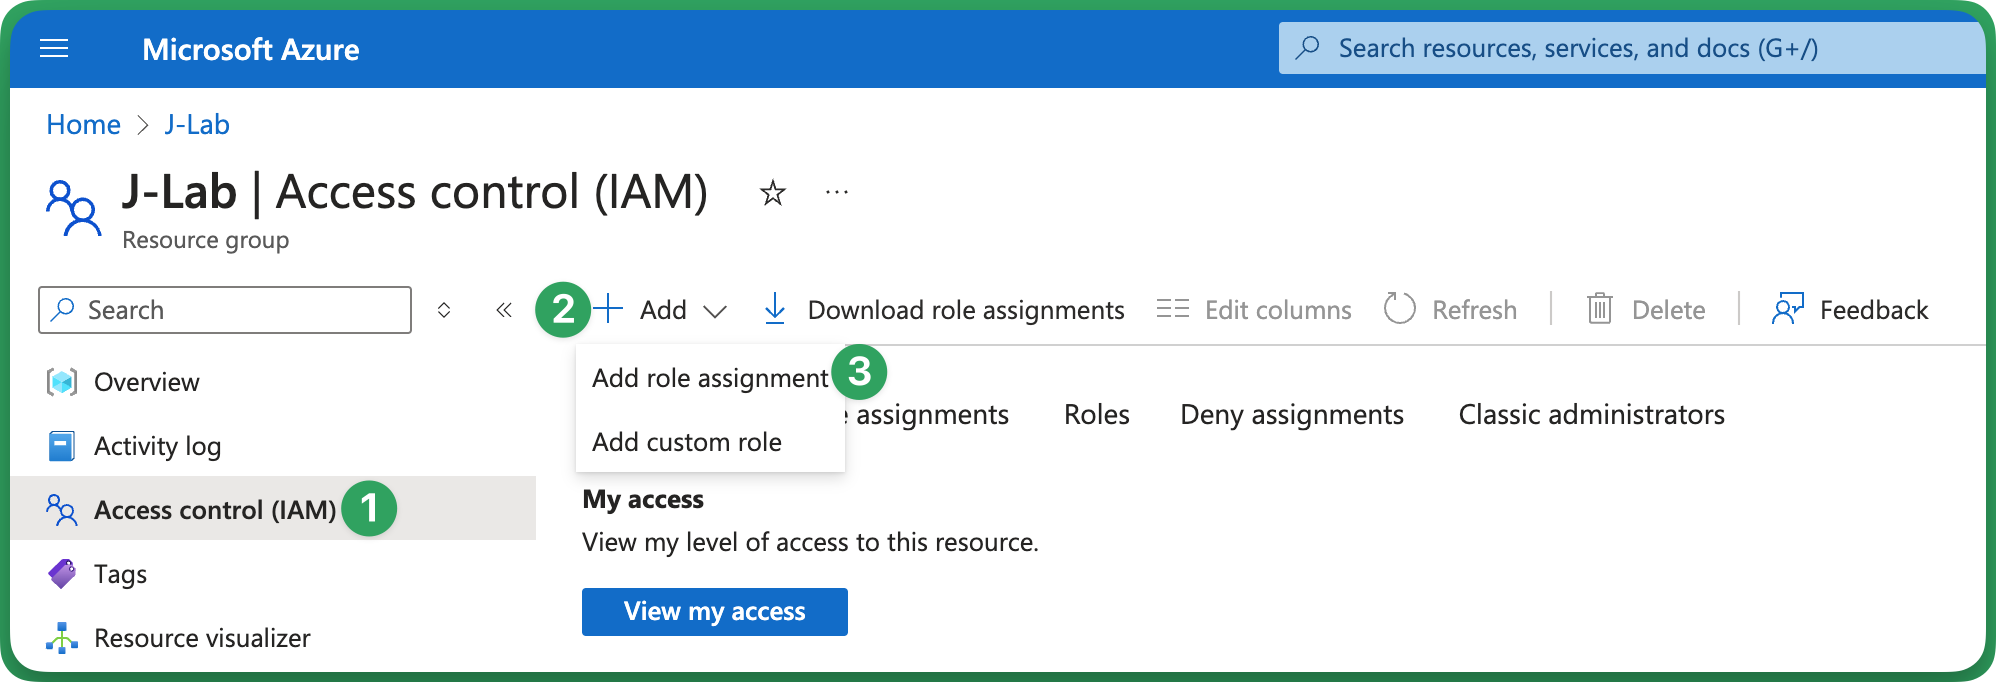Open the ellipsis more options menu
The height and width of the screenshot is (682, 1996).
pos(836,192)
